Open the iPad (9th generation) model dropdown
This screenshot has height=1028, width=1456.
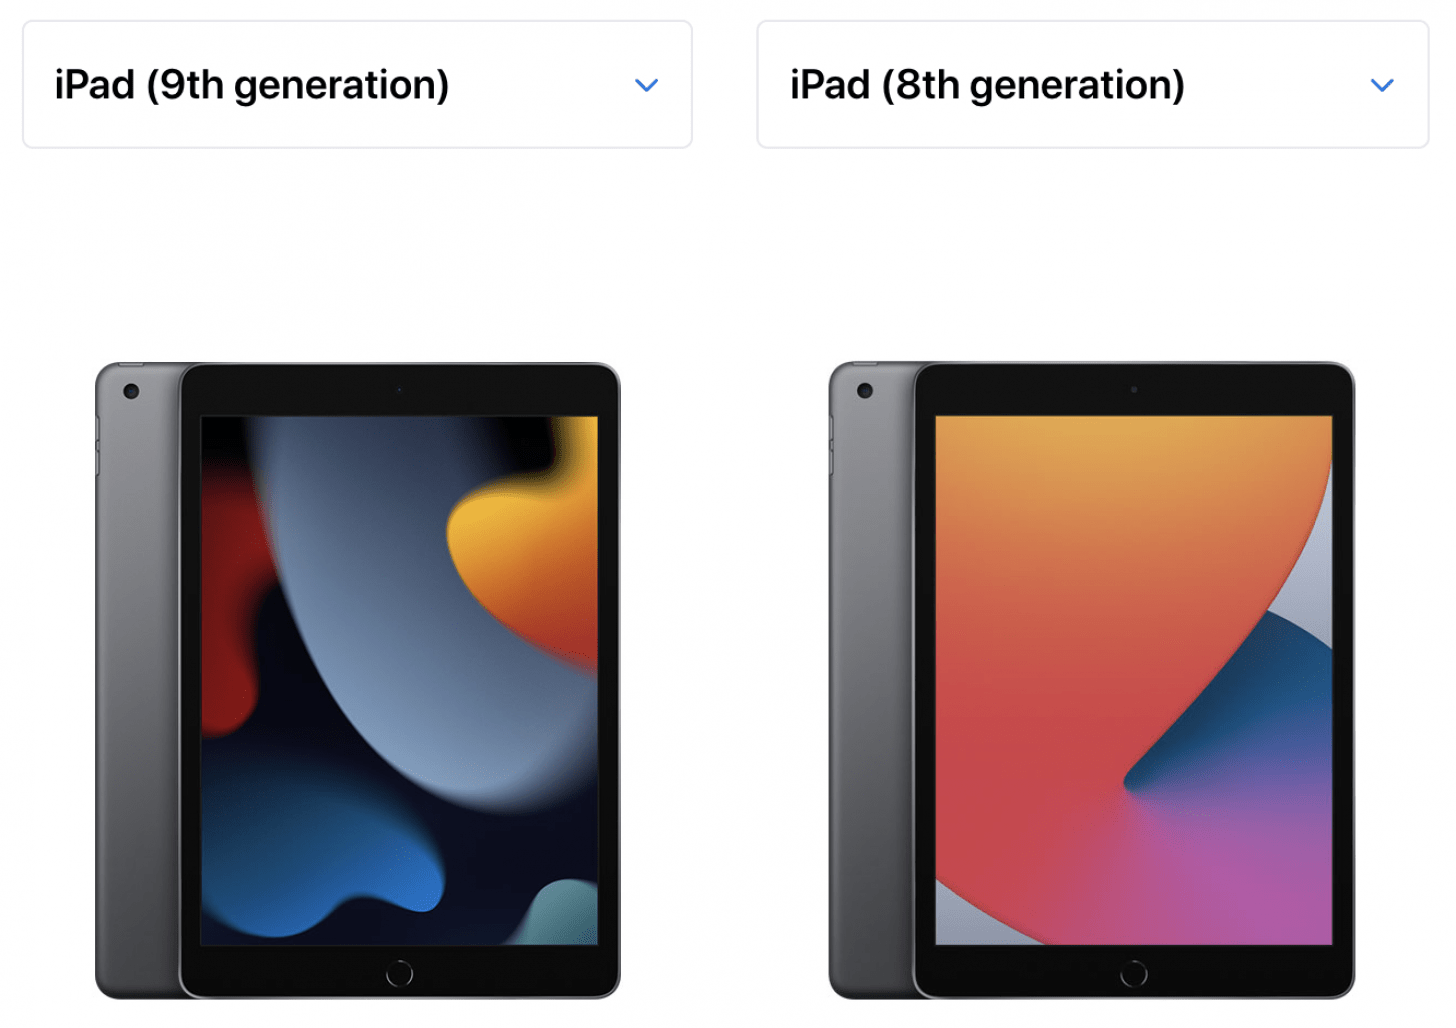pyautogui.click(x=357, y=85)
